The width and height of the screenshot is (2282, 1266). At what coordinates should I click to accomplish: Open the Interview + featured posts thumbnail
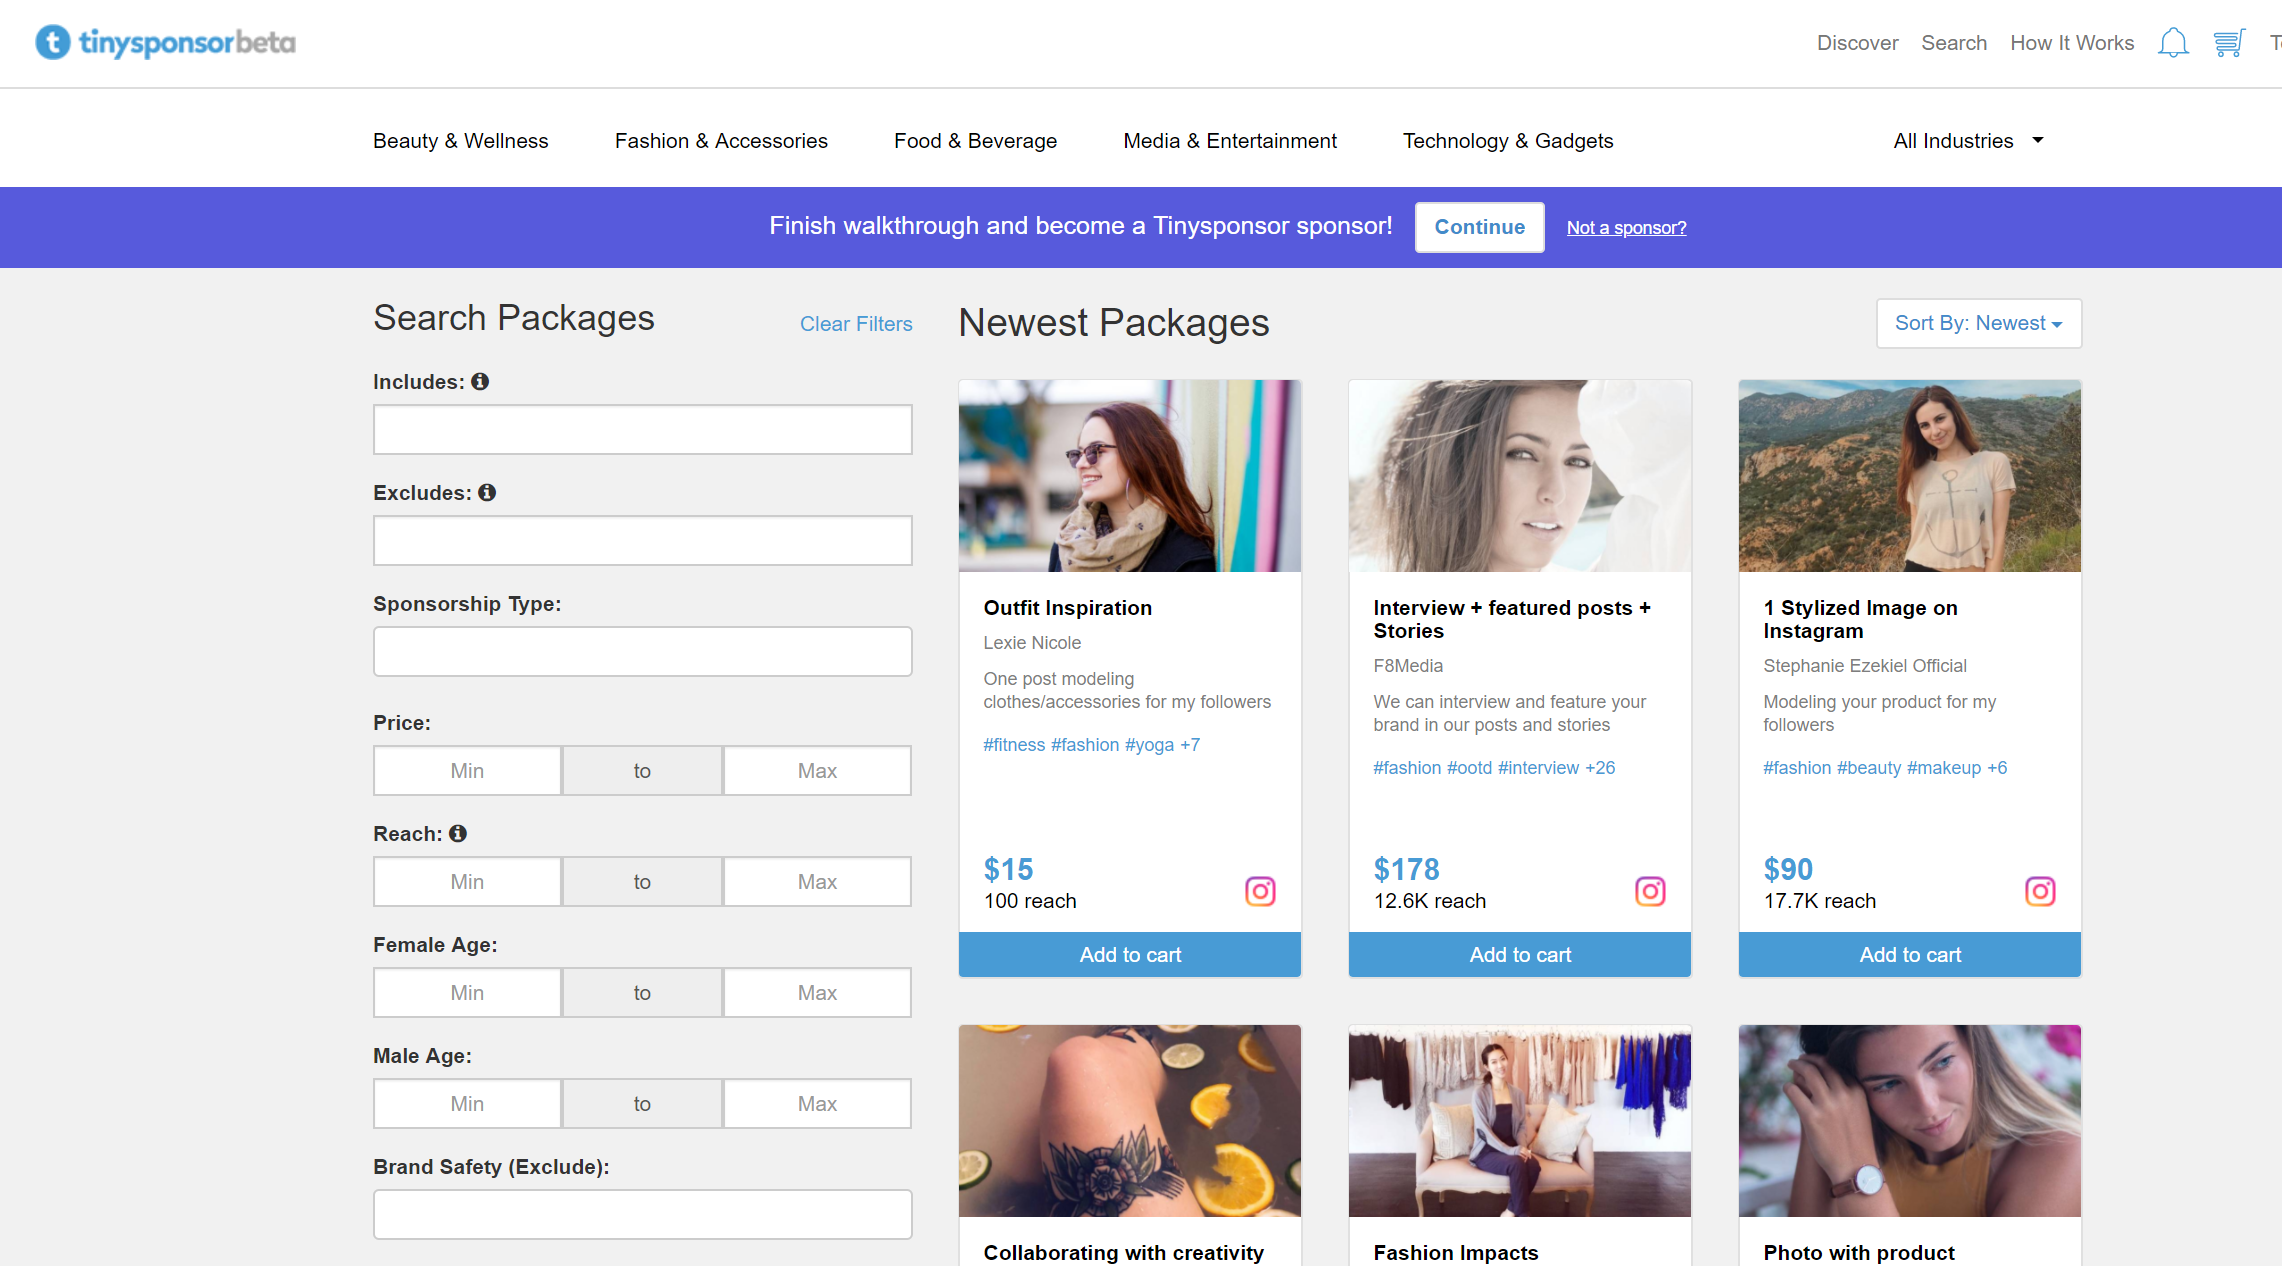click(1520, 476)
